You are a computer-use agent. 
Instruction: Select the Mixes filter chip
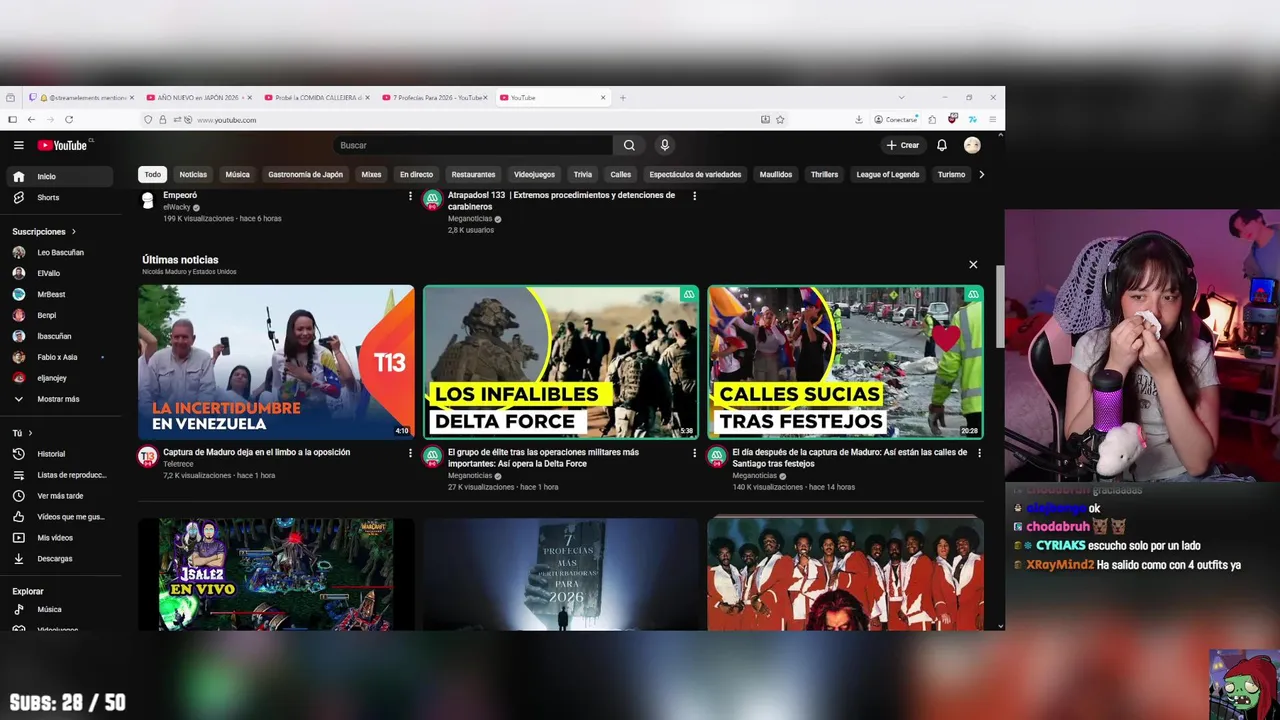tap(371, 174)
